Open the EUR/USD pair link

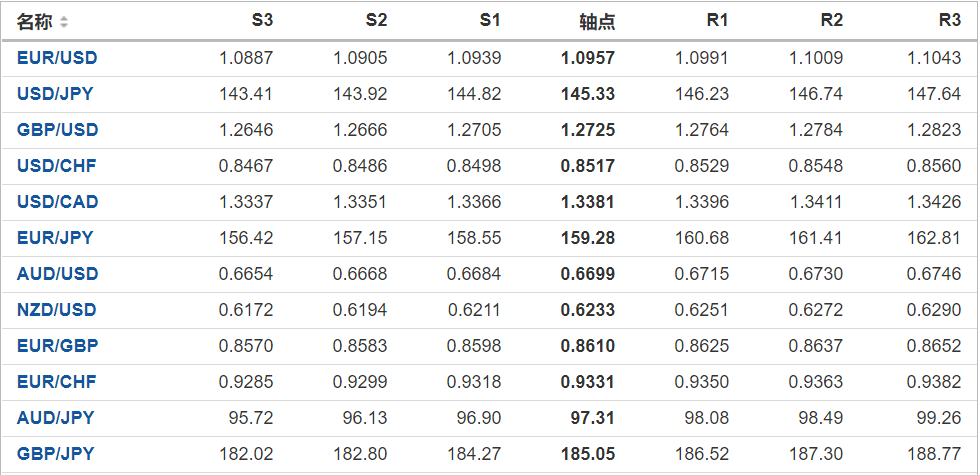pos(57,58)
